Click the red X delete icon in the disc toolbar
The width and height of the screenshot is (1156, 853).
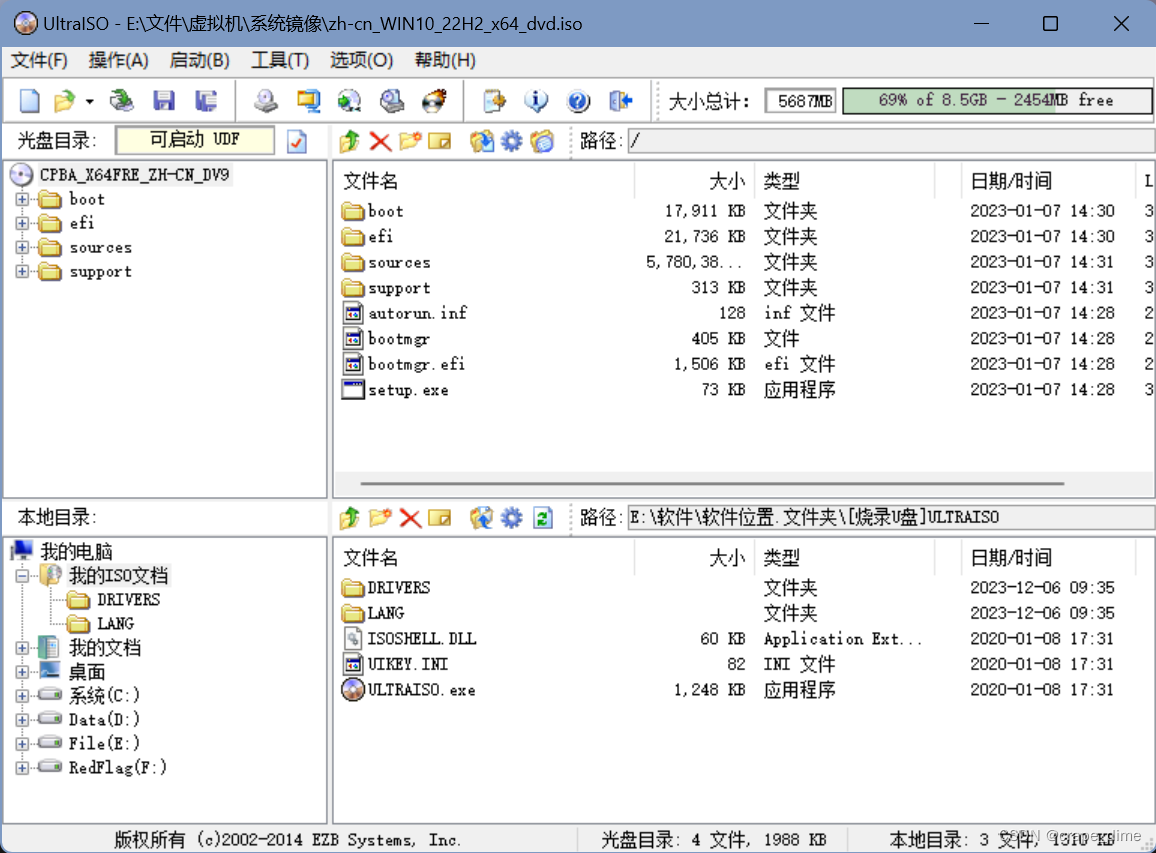coord(380,141)
